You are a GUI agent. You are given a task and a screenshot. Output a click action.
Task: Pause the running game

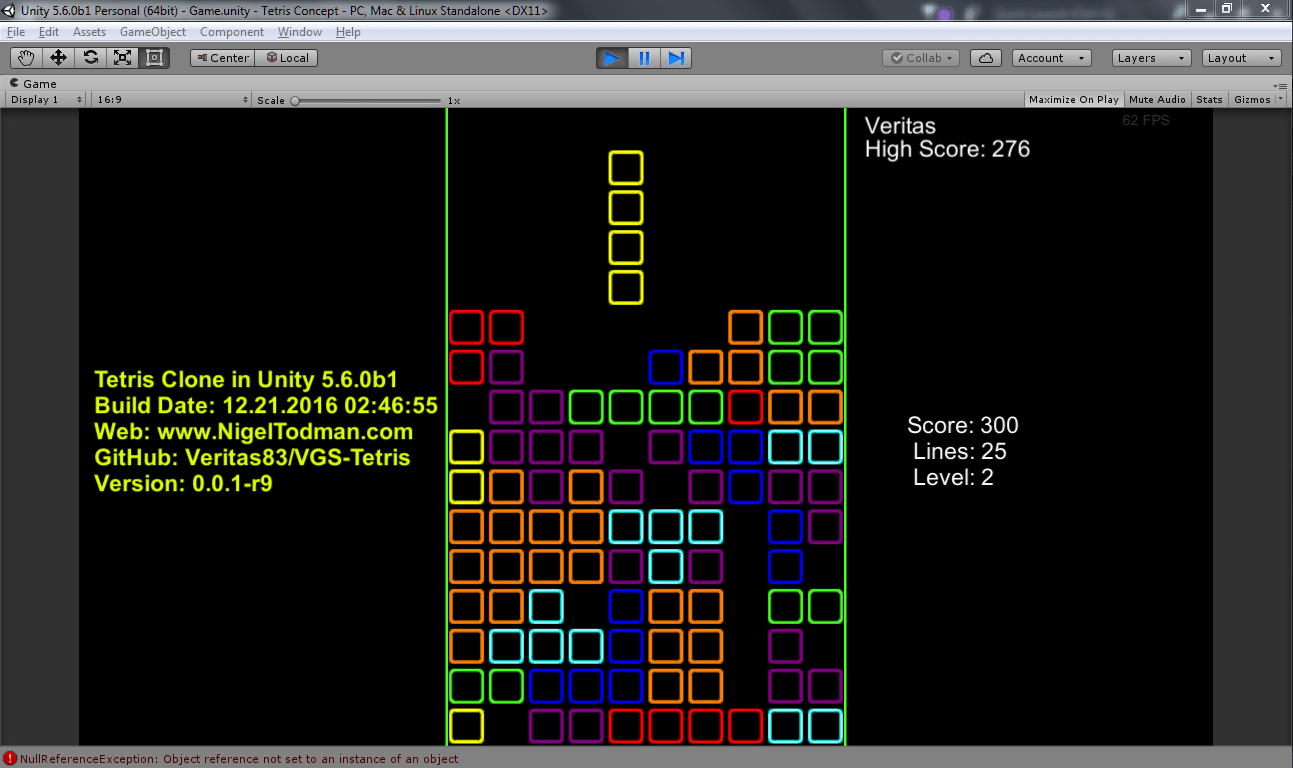pyautogui.click(x=644, y=57)
